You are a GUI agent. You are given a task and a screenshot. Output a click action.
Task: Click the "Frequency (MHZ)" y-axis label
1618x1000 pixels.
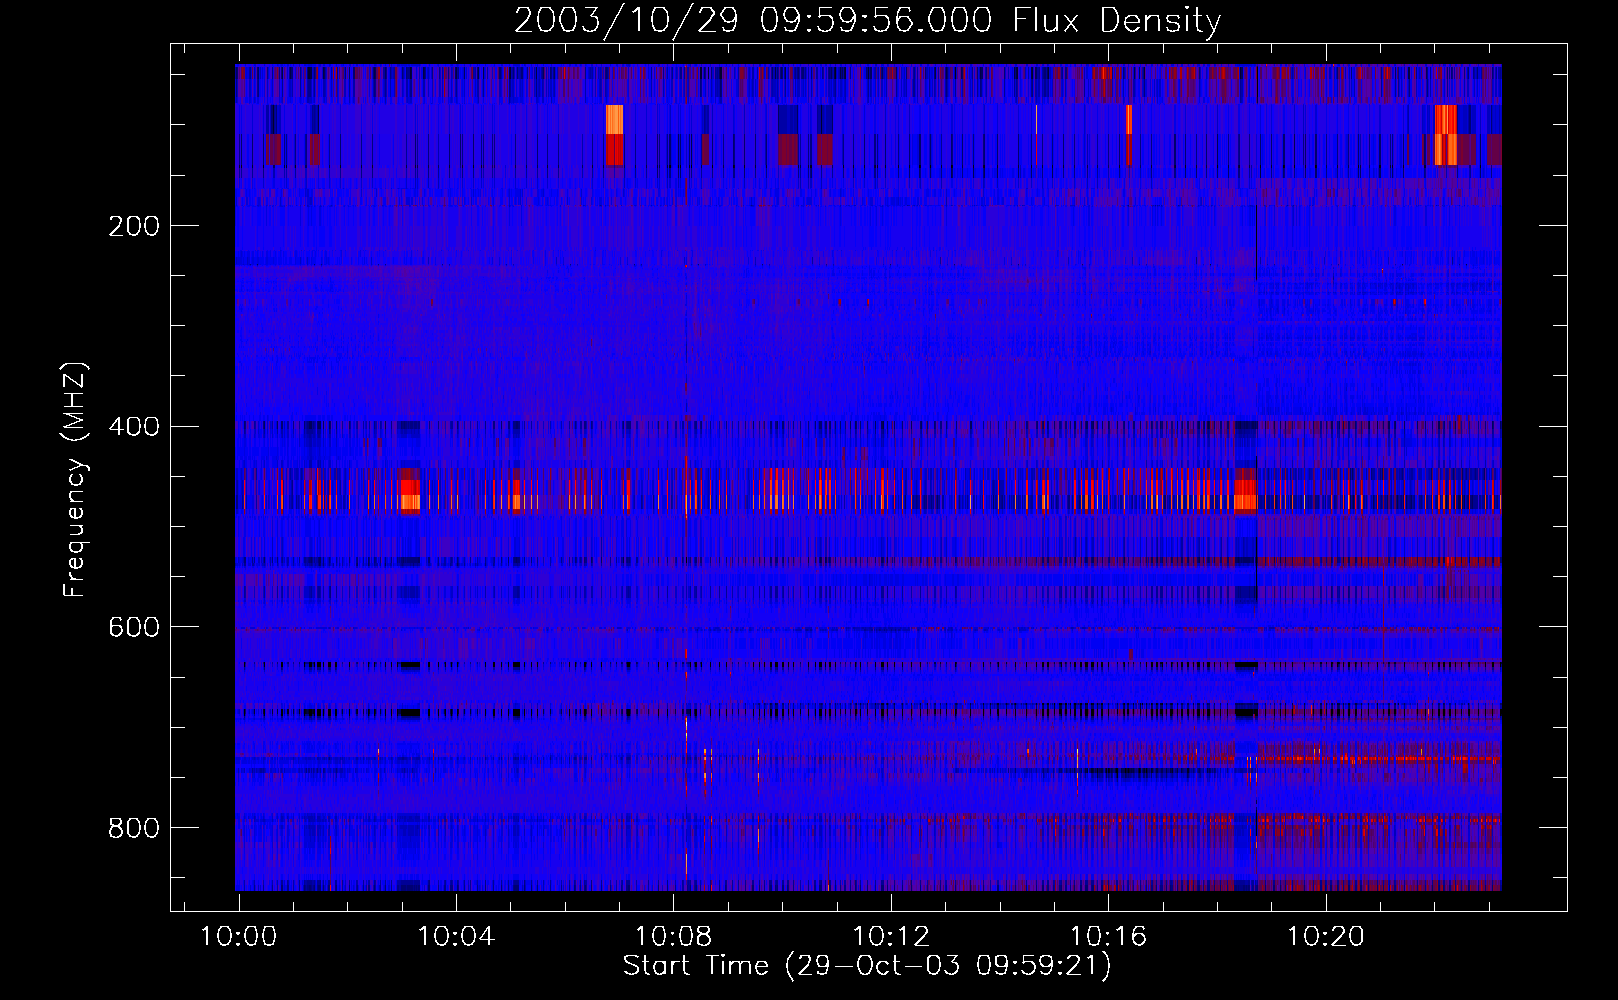coord(75,479)
